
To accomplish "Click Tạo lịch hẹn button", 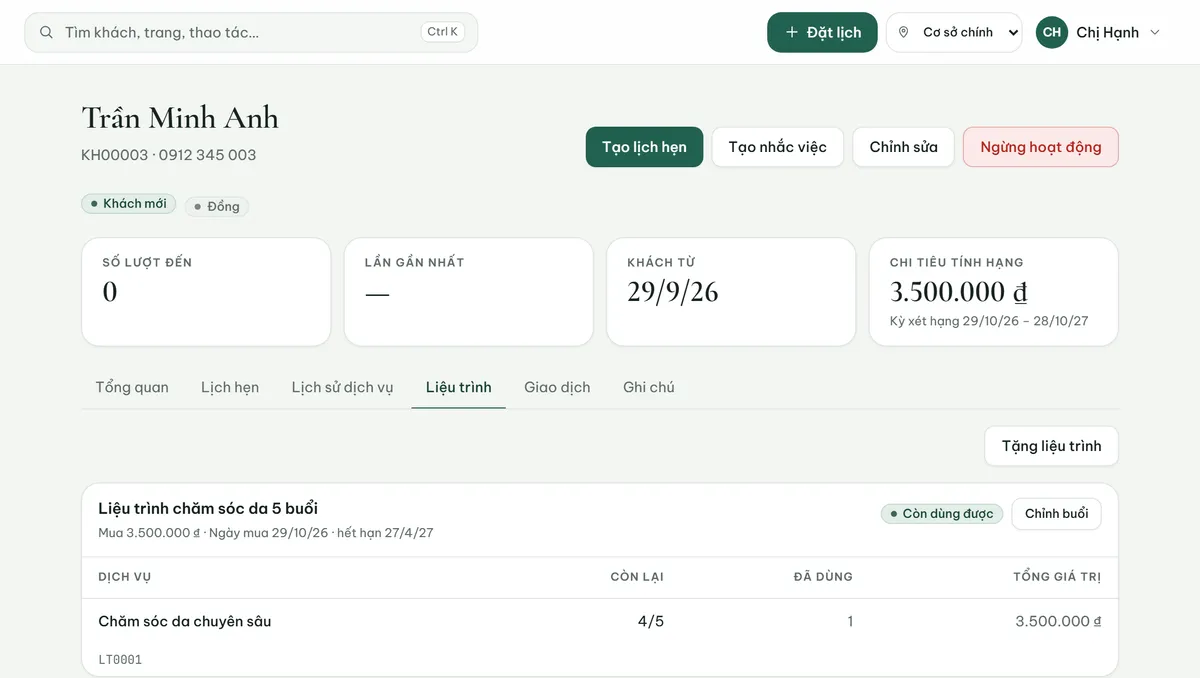I will [644, 147].
